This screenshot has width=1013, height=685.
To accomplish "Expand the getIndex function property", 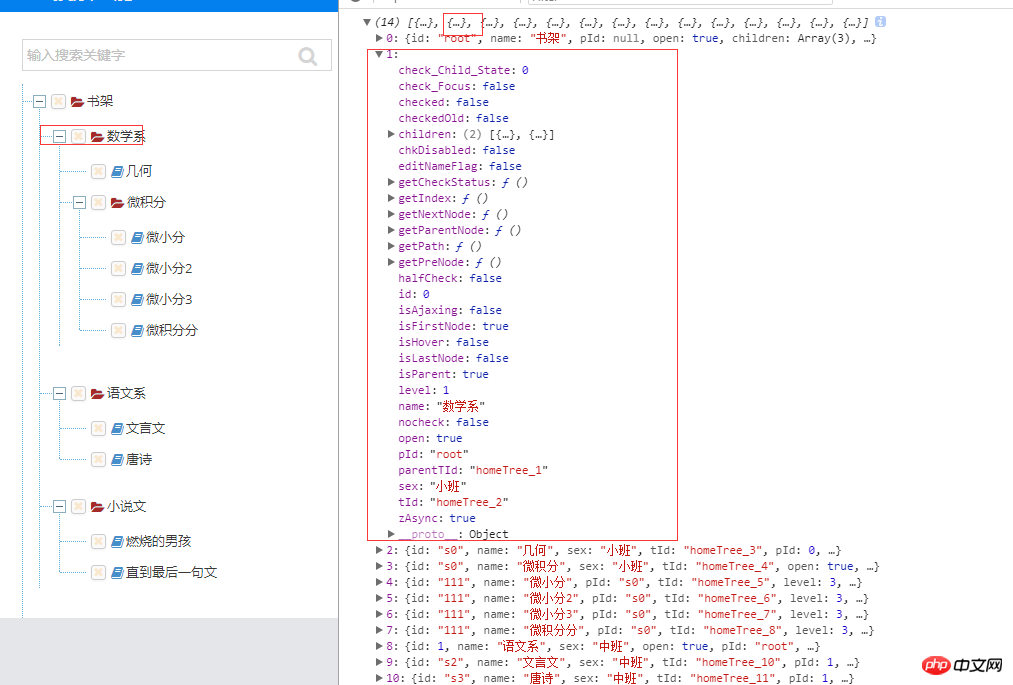I will coord(392,198).
